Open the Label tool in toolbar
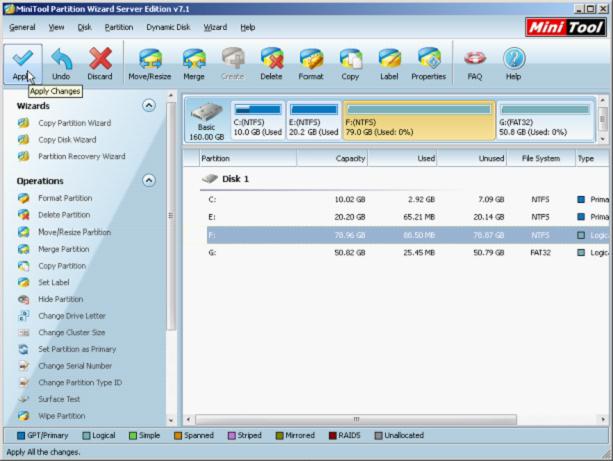Image resolution: width=613 pixels, height=461 pixels. [389, 65]
